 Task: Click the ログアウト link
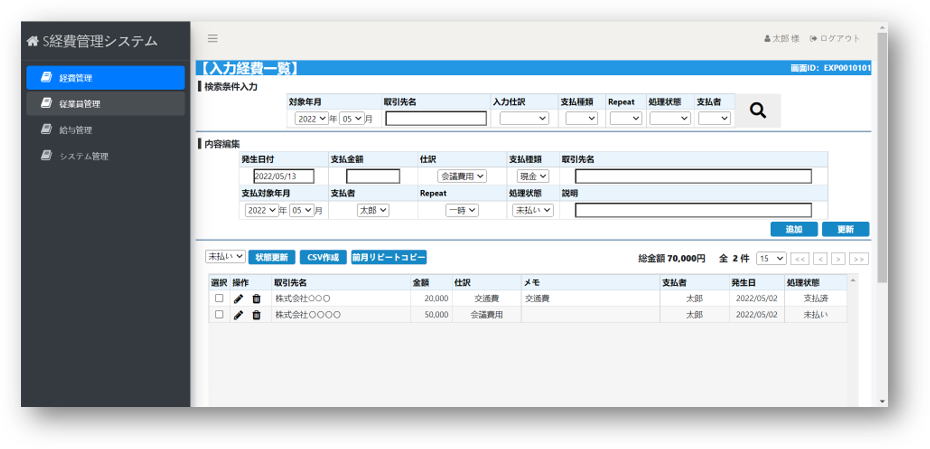point(835,39)
